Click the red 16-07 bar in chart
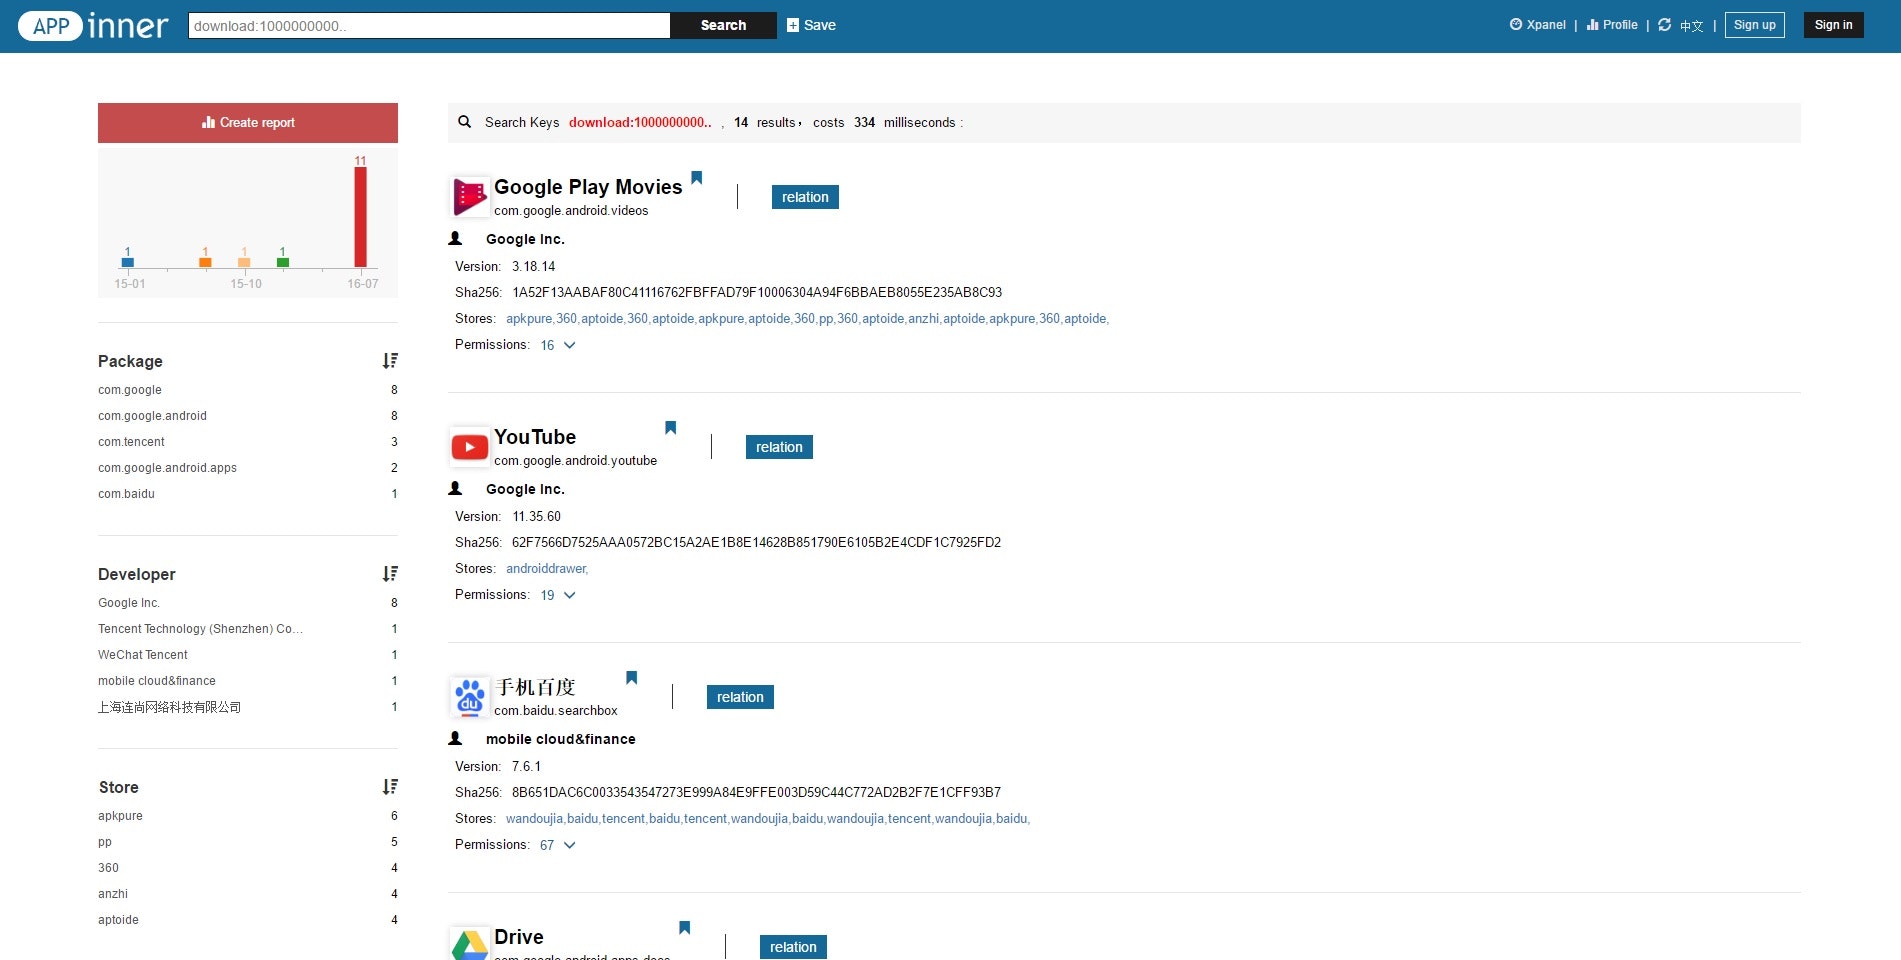Screen dimensions: 1901x960 click(x=361, y=217)
